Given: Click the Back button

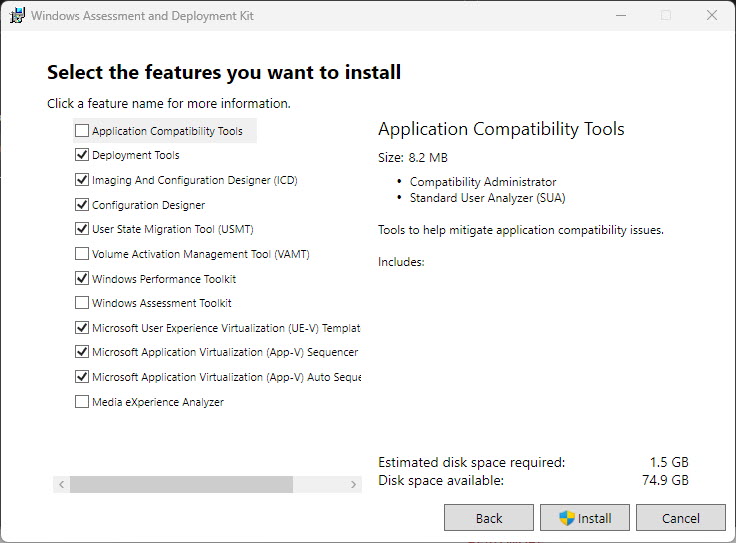Looking at the screenshot, I should (489, 518).
